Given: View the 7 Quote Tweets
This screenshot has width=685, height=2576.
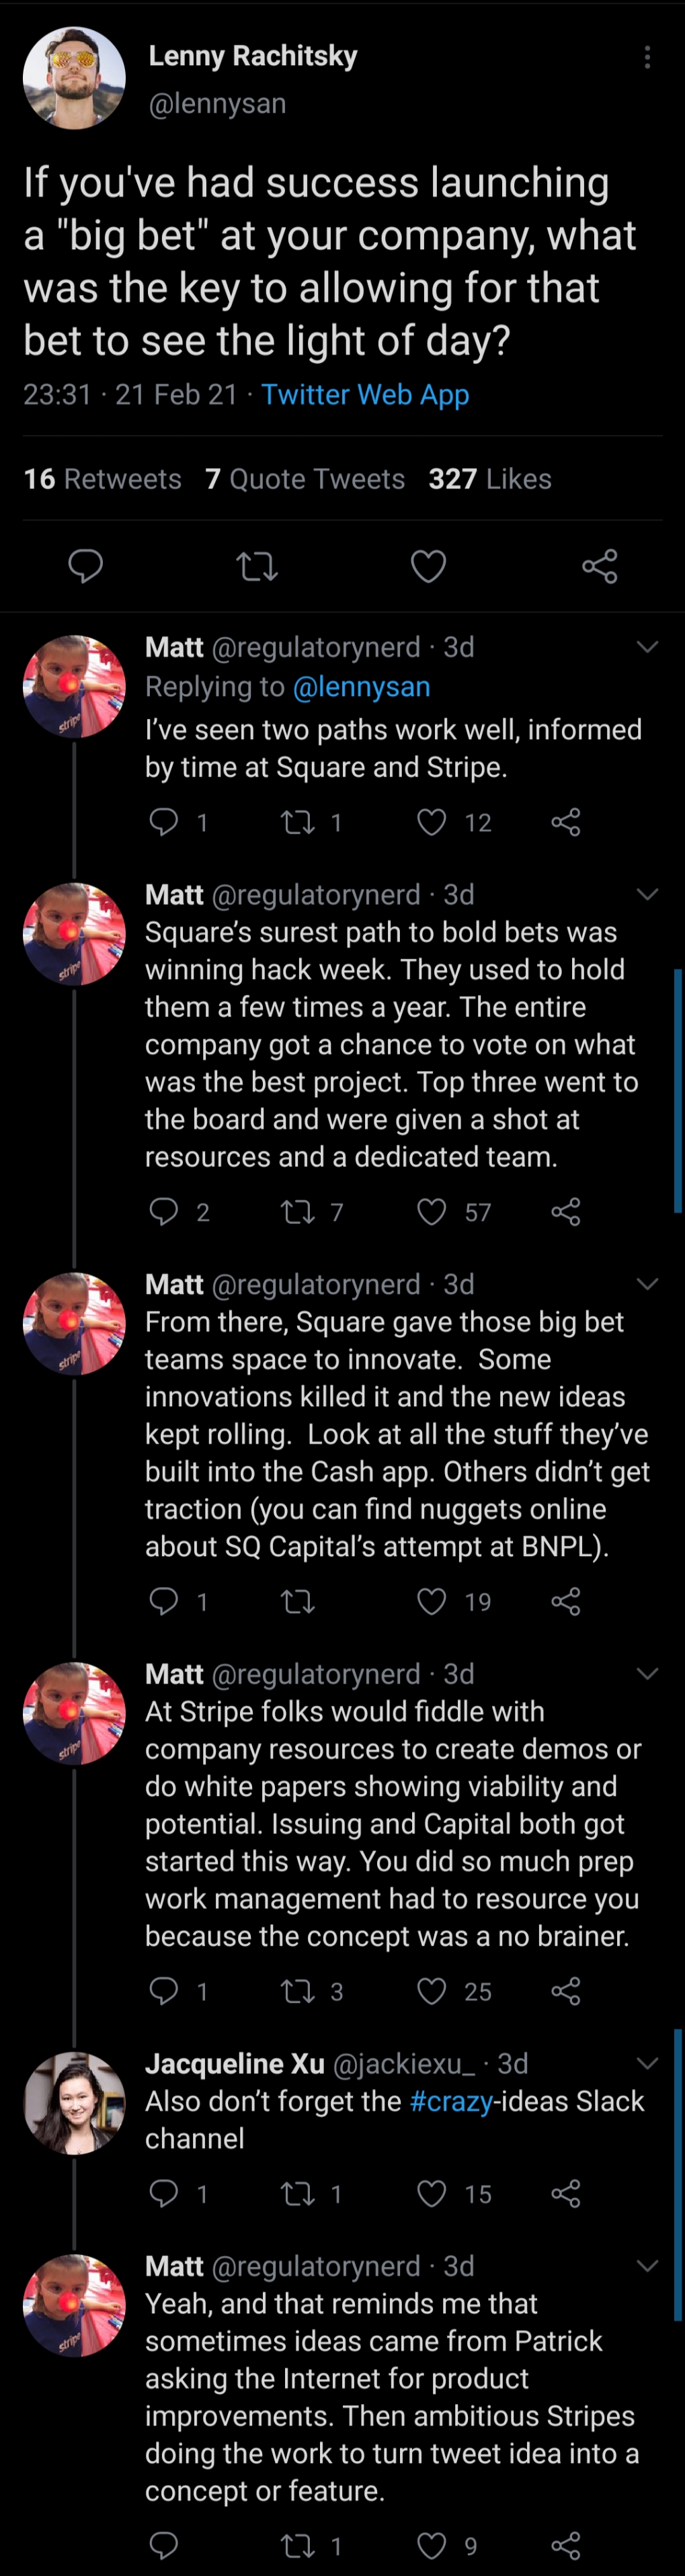Looking at the screenshot, I should 305,479.
